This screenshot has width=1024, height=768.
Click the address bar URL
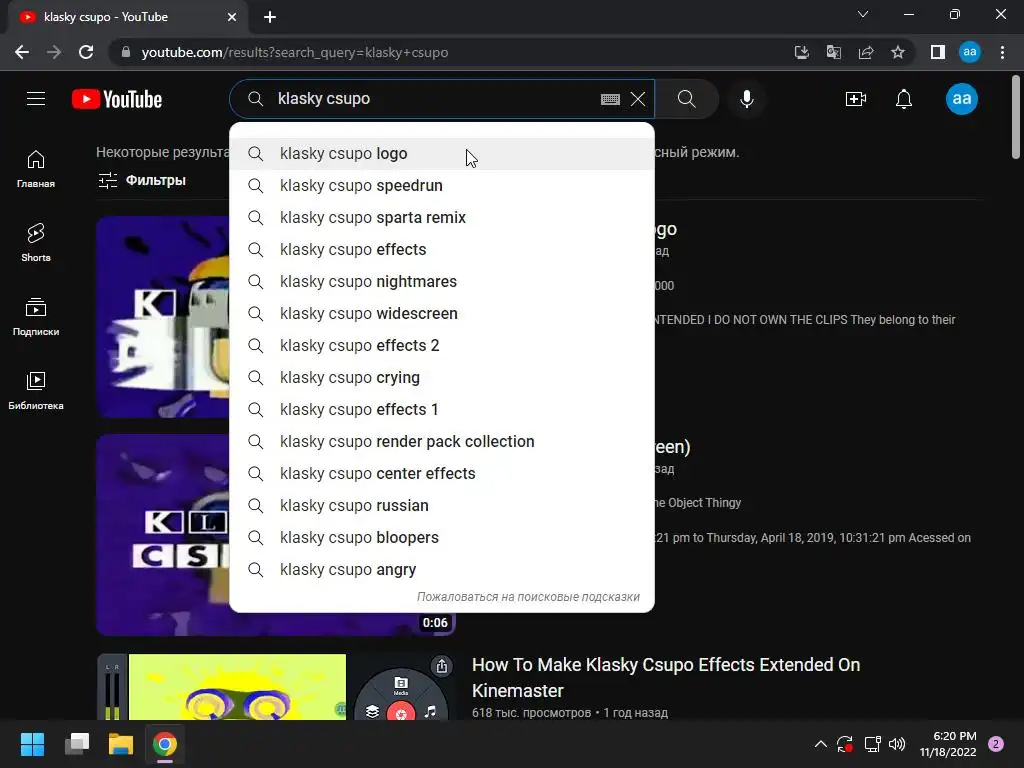295,52
